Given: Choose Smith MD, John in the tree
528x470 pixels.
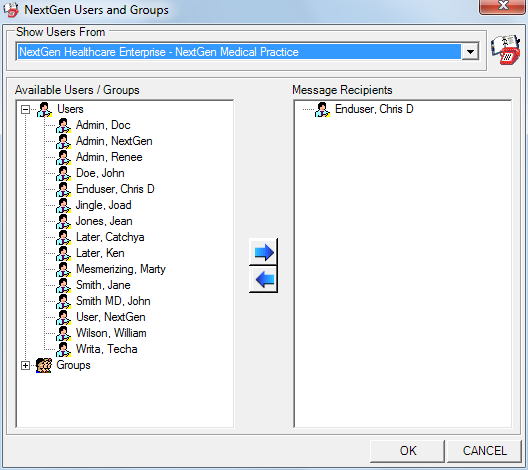Looking at the screenshot, I should point(113,301).
